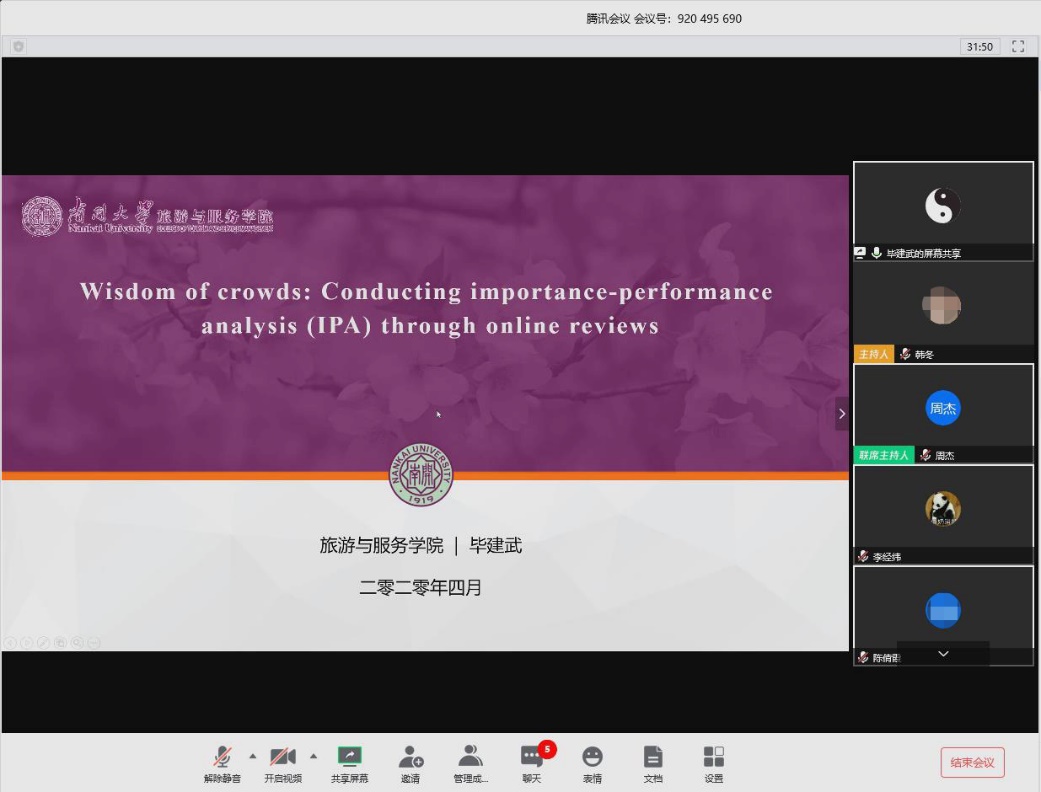This screenshot has width=1041, height=792.
Task: Start screen sharing (共享屏幕)
Action: pyautogui.click(x=349, y=763)
